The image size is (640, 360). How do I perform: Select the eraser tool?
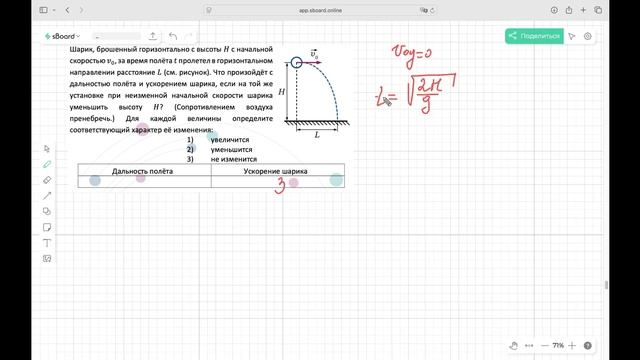coord(47,180)
